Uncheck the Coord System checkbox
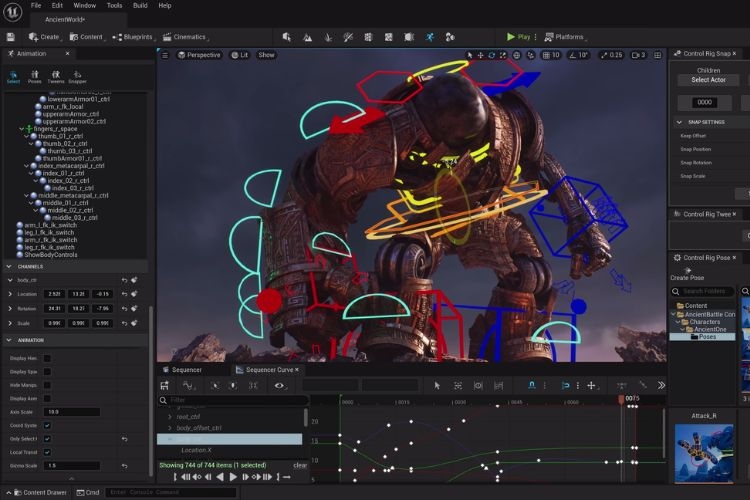The width and height of the screenshot is (750, 500). click(47, 425)
